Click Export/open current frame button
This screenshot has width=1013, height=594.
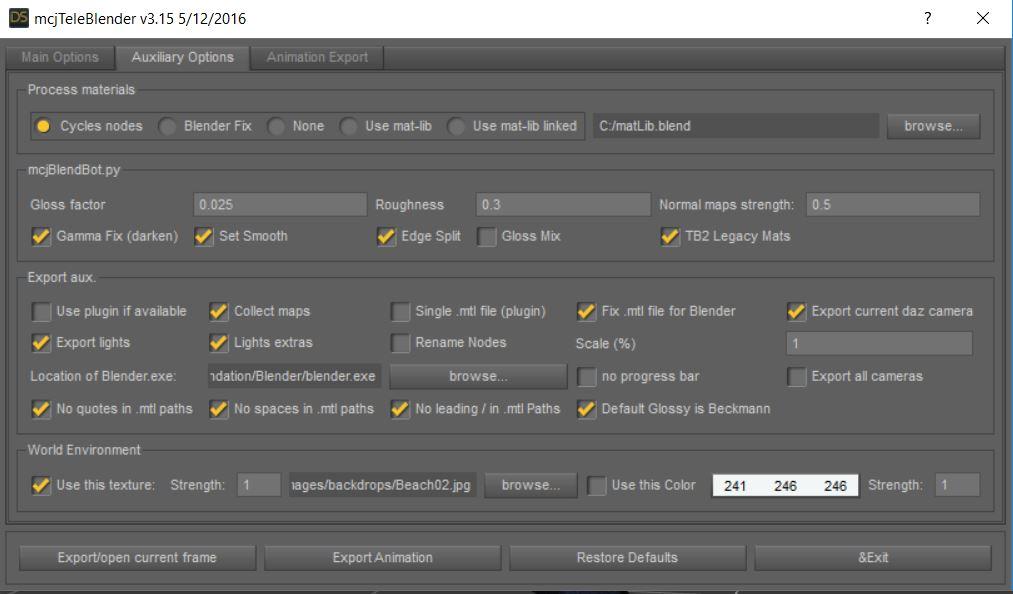click(137, 557)
